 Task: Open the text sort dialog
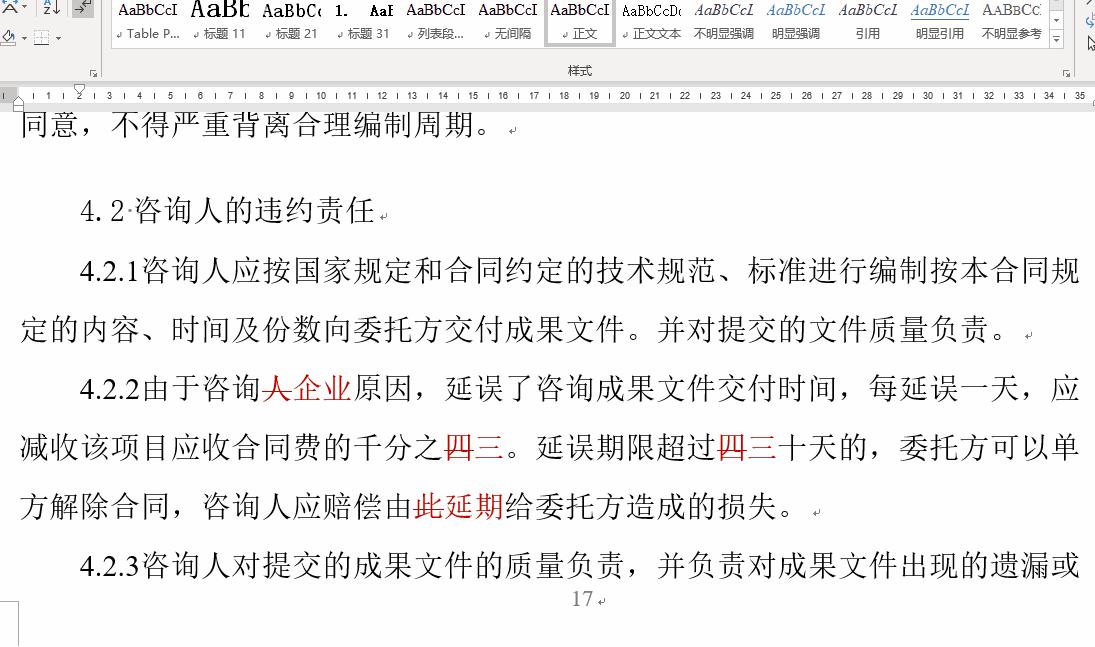pos(52,9)
